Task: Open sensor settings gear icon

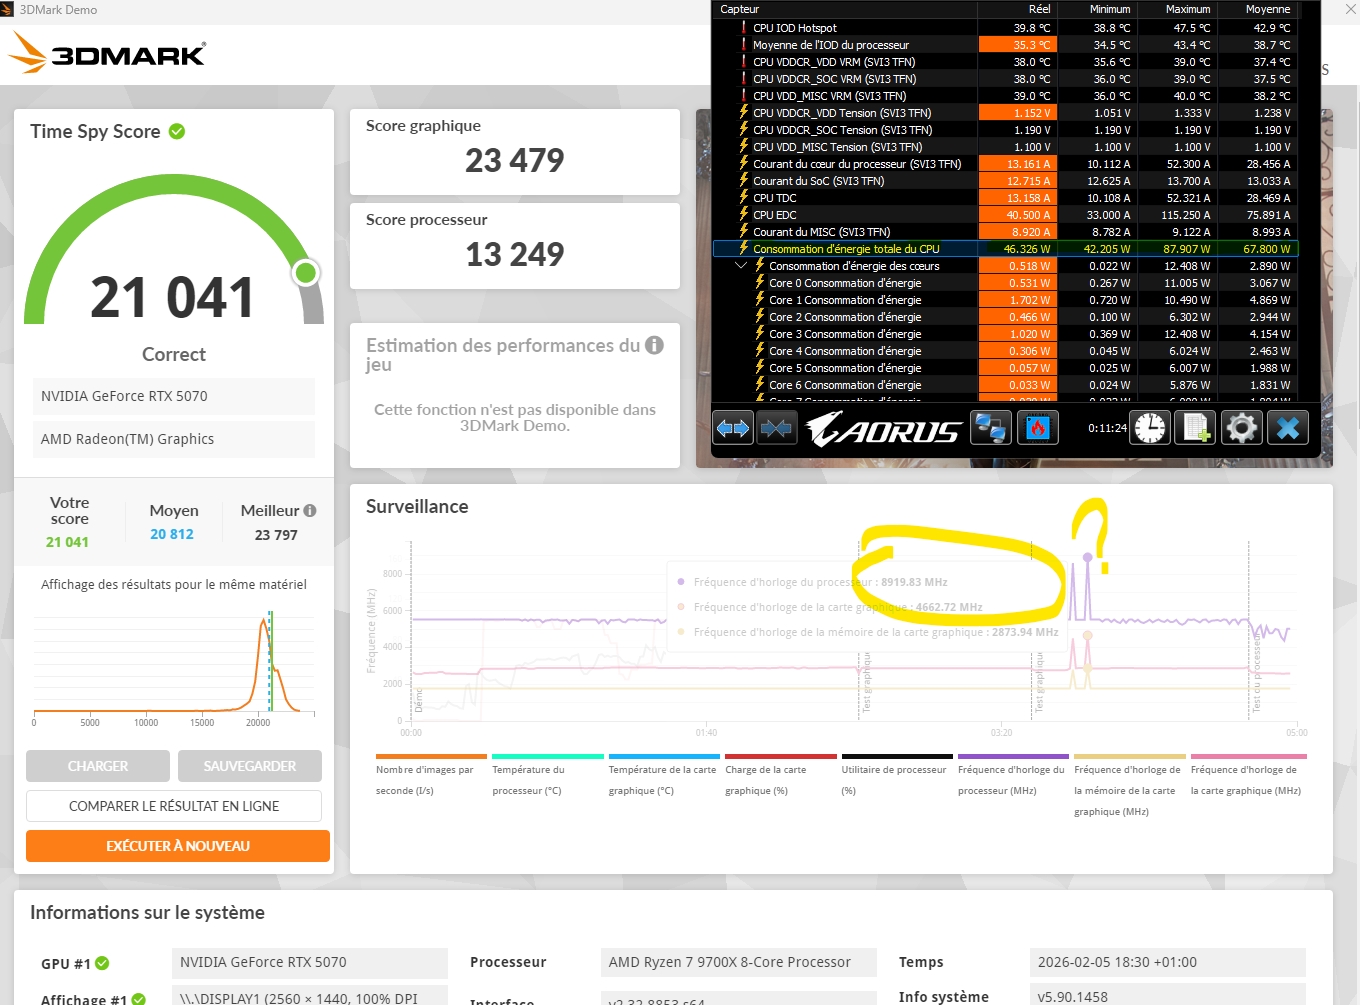Action: point(1242,429)
